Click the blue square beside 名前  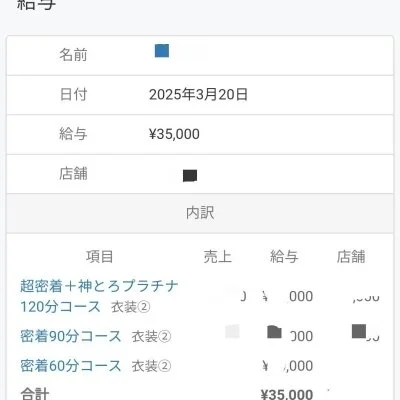(x=162, y=51)
